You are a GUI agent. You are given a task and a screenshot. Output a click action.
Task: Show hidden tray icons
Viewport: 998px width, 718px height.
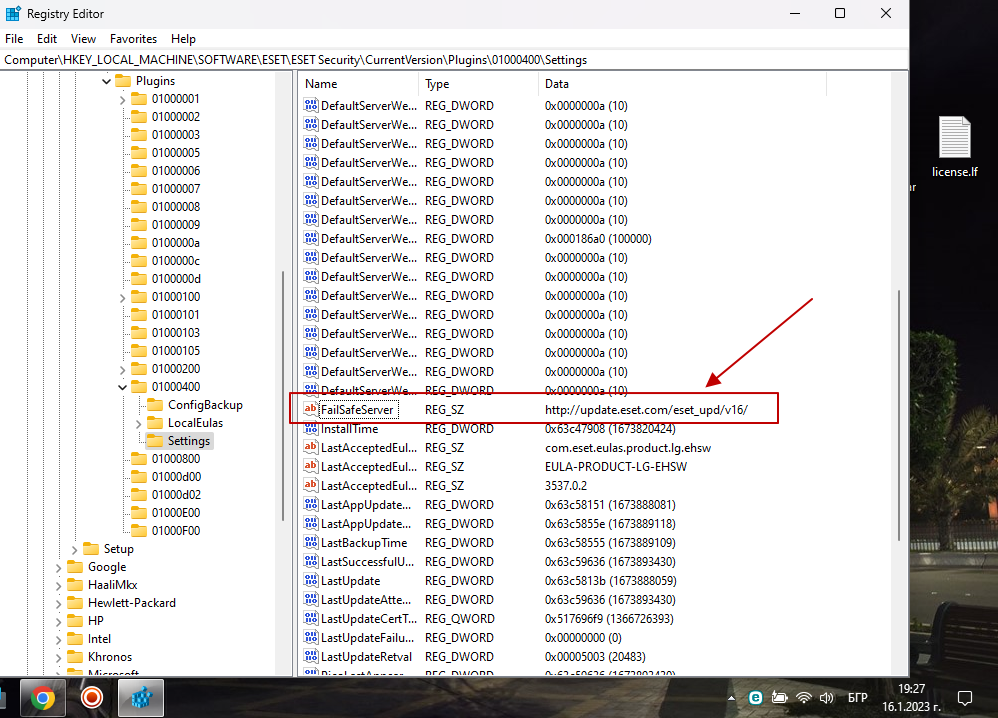[731, 698]
